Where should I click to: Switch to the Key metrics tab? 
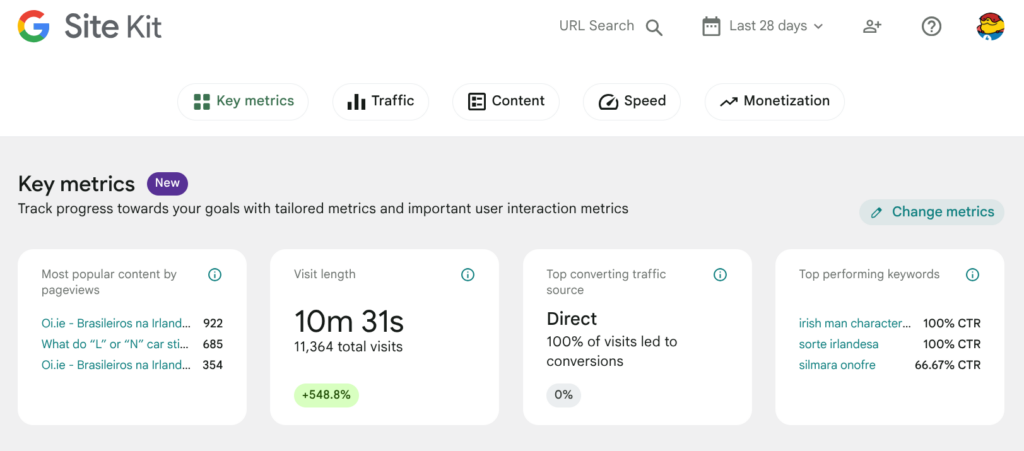coord(243,101)
